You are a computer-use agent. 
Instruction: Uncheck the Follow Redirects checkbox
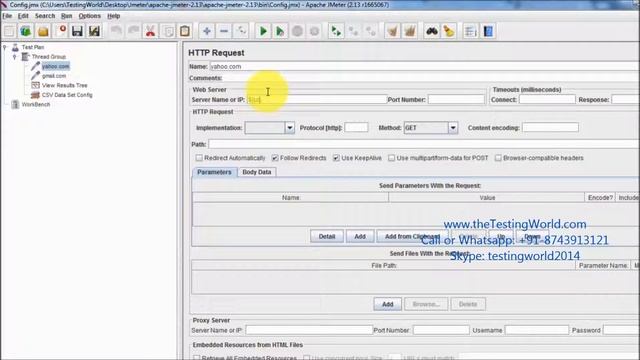(275, 158)
